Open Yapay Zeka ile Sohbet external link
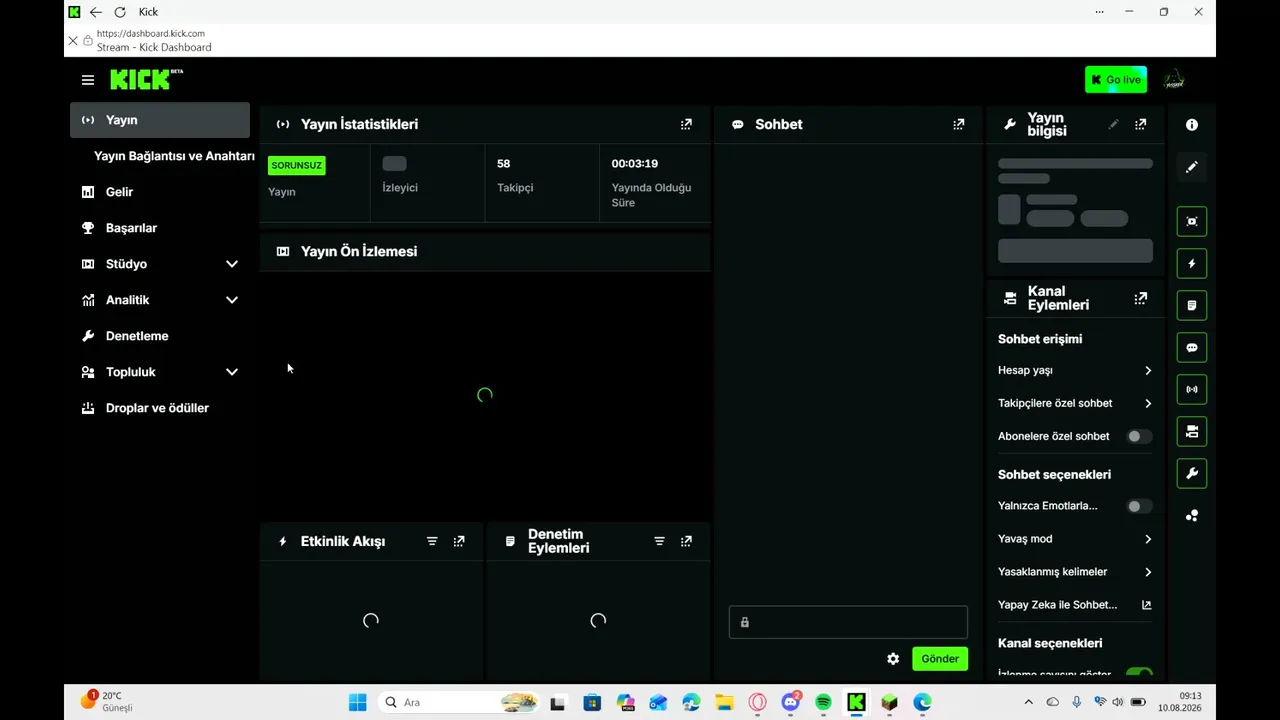The image size is (1280, 720). [x=1147, y=605]
